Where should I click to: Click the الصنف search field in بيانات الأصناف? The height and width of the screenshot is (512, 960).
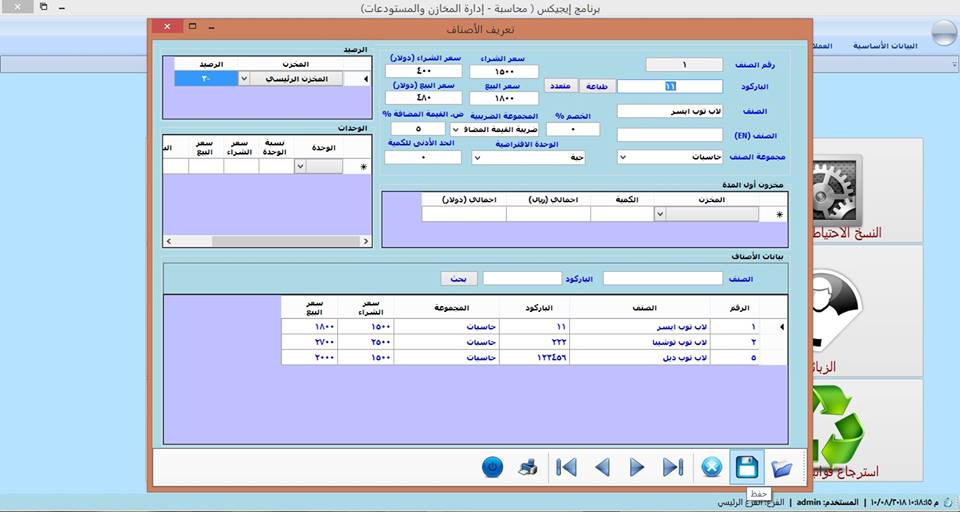point(663,279)
